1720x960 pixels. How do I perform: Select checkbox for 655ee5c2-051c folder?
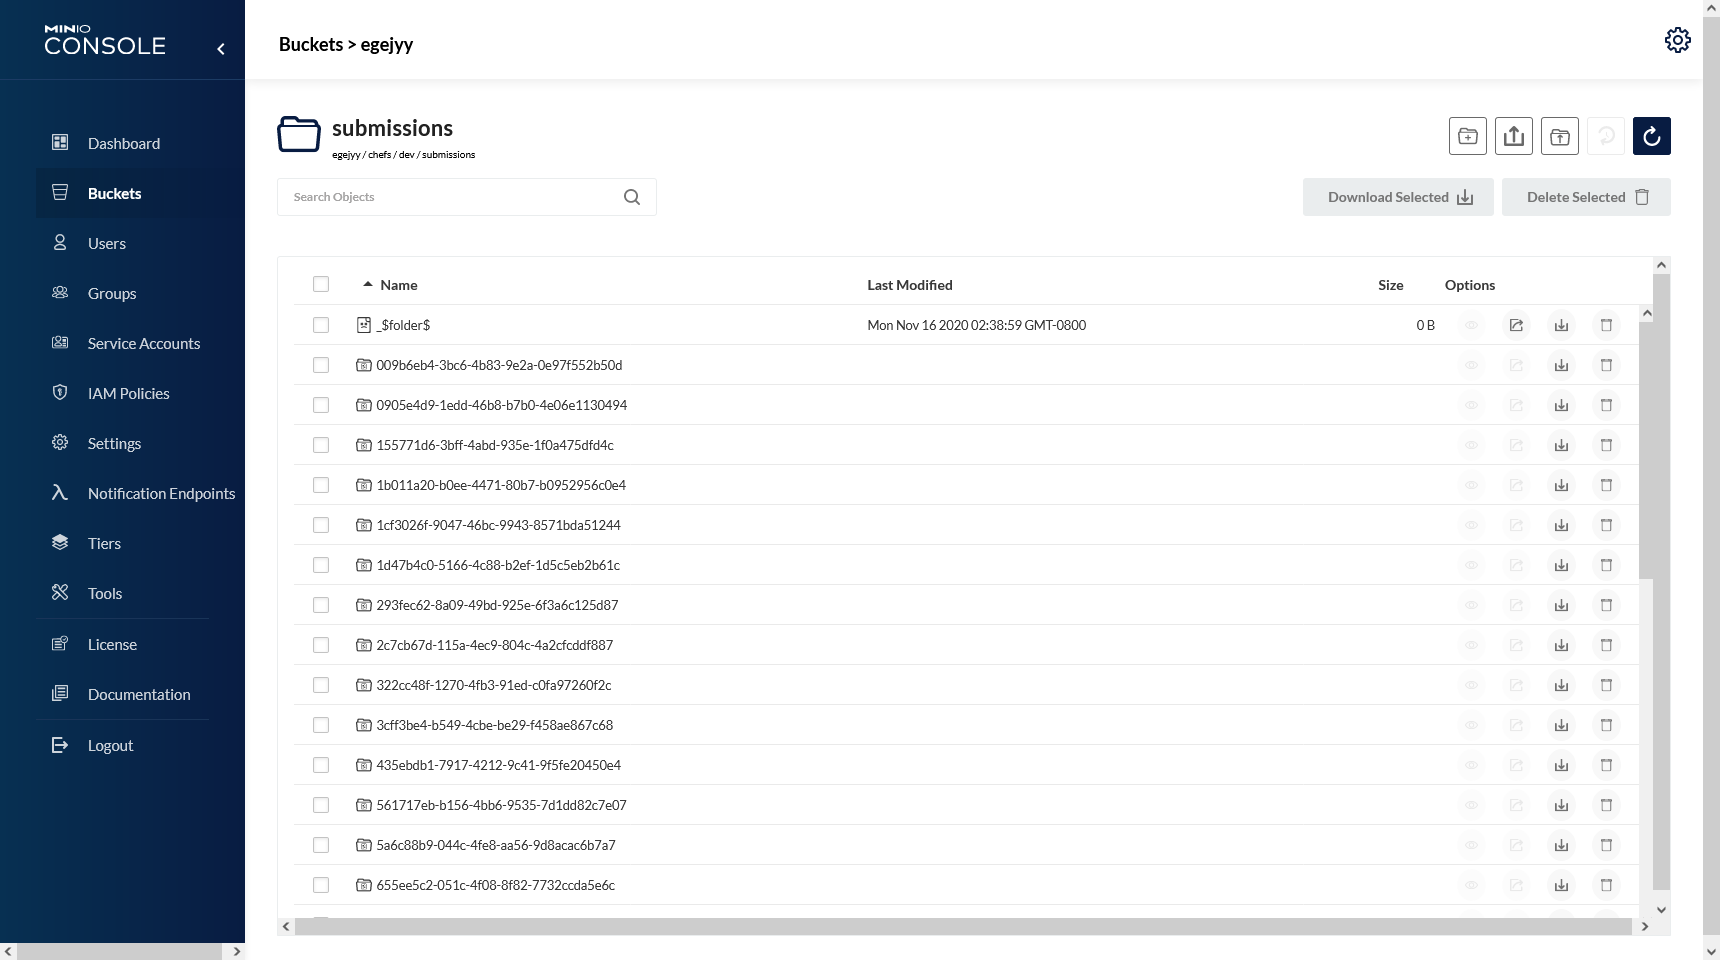tap(321, 885)
